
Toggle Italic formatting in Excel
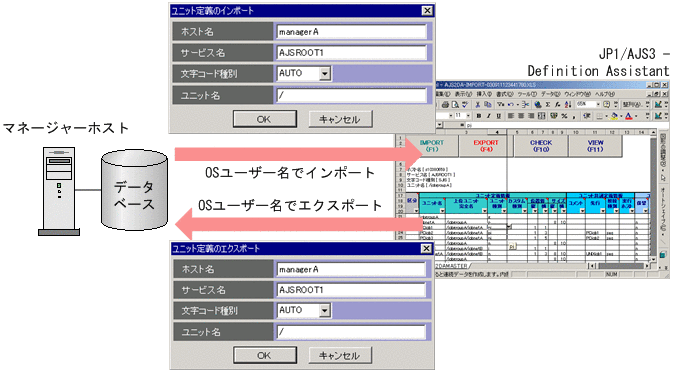(x=489, y=116)
